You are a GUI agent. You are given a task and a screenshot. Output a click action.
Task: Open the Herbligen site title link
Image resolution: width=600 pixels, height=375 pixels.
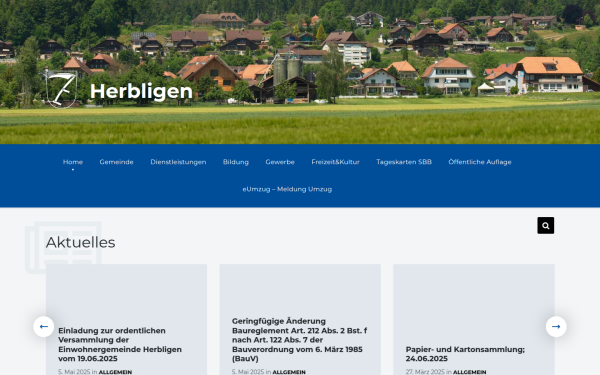click(141, 91)
